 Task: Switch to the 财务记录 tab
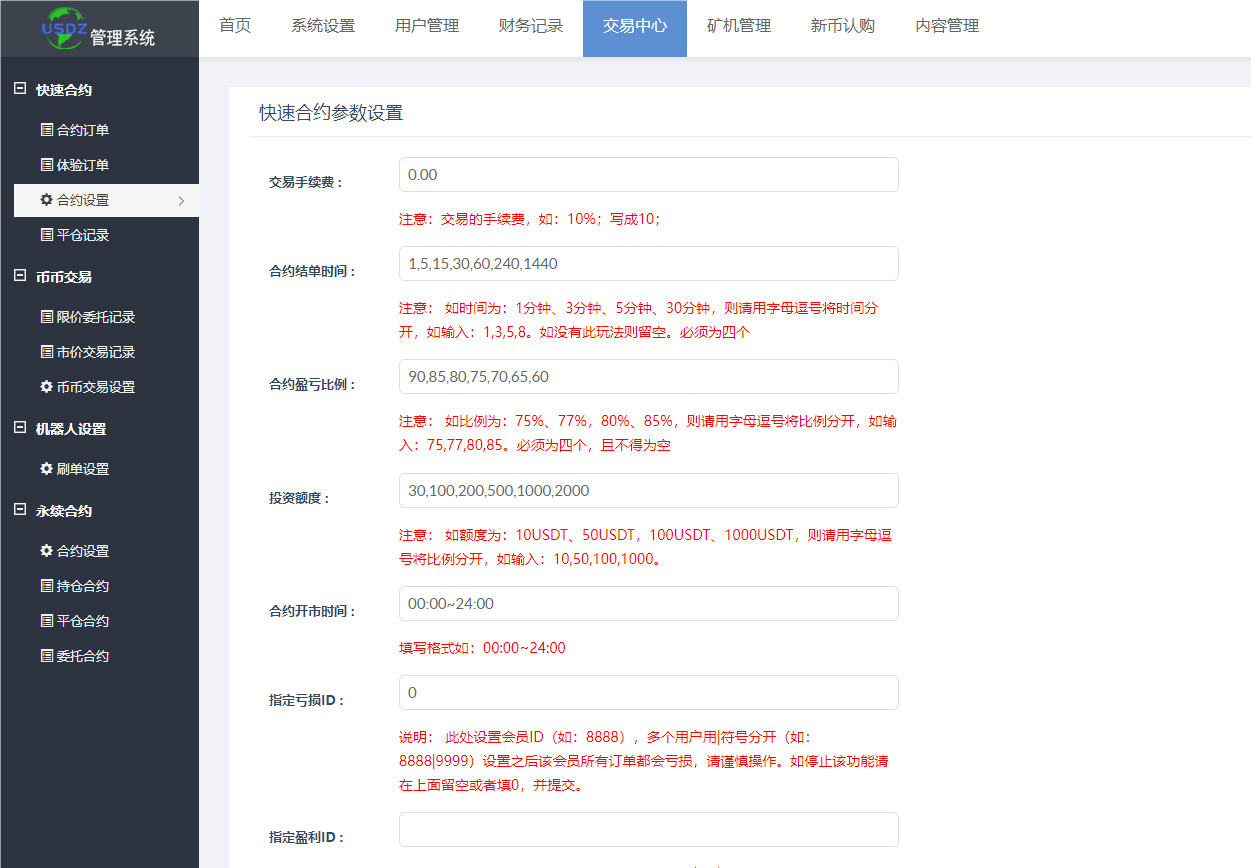531,27
